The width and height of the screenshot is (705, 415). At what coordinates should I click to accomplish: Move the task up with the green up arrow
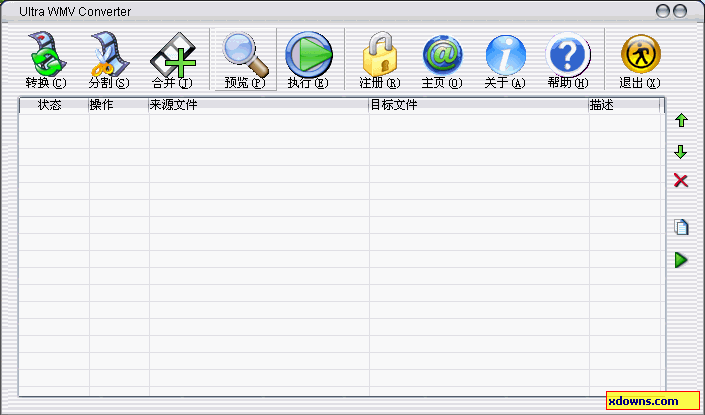point(681,120)
